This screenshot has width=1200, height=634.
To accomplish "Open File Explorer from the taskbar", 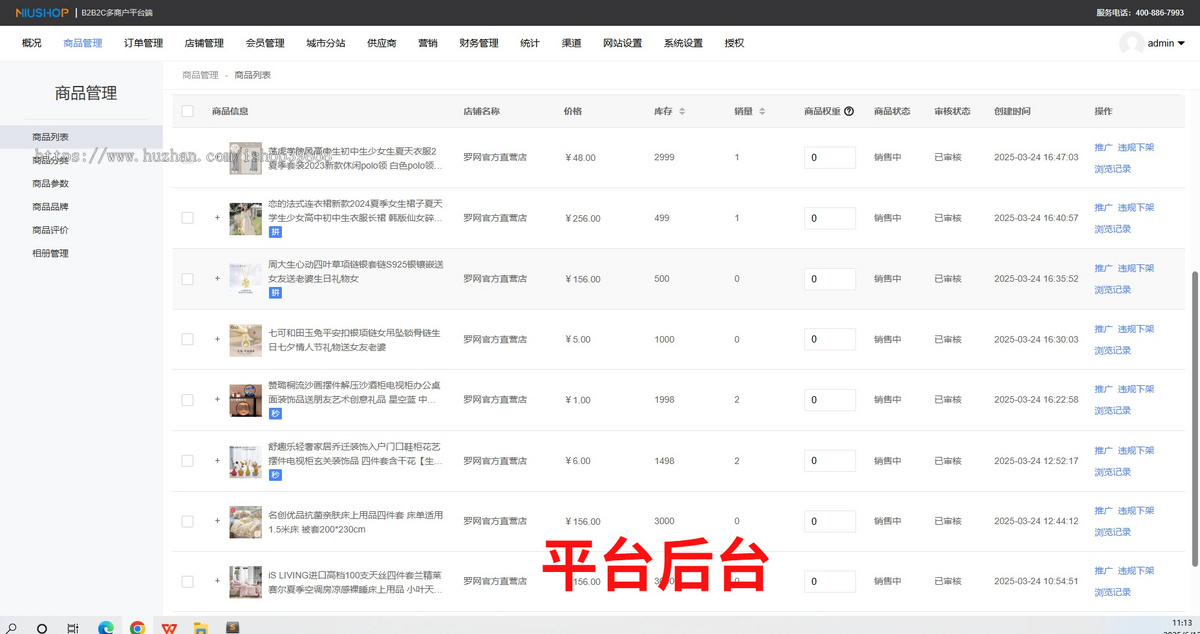I will pos(200,627).
